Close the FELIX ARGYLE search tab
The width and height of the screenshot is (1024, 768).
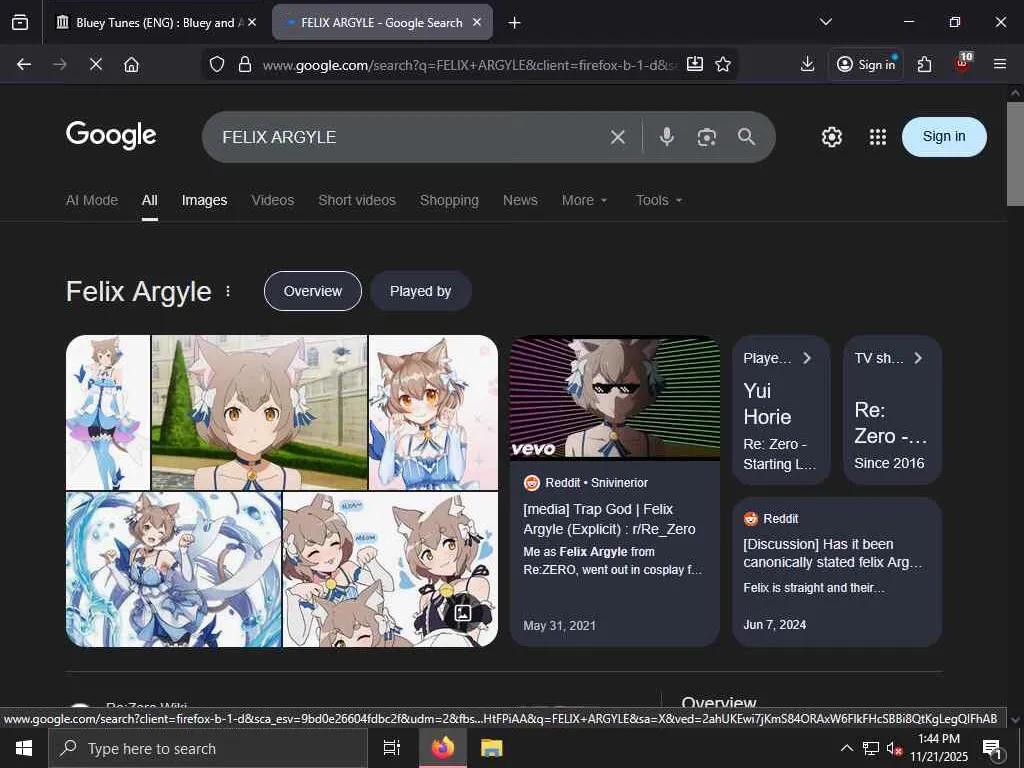pyautogui.click(x=477, y=22)
